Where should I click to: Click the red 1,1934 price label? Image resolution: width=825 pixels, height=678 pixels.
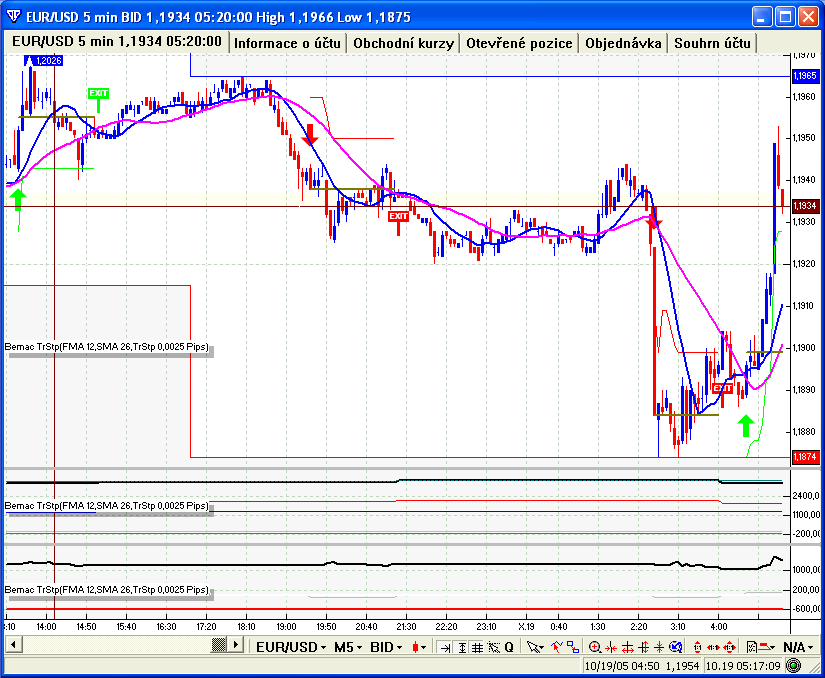(x=804, y=206)
